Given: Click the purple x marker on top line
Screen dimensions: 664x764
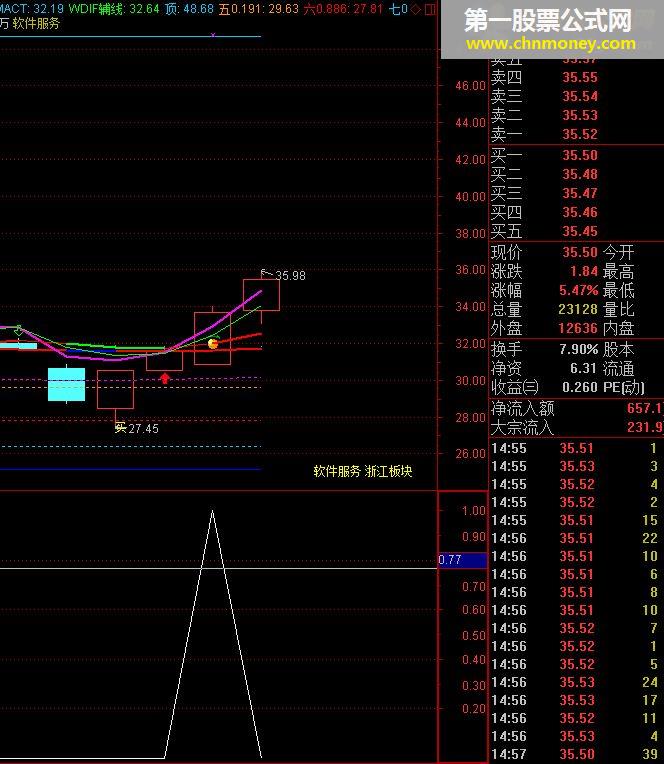Looking at the screenshot, I should click(x=213, y=35).
